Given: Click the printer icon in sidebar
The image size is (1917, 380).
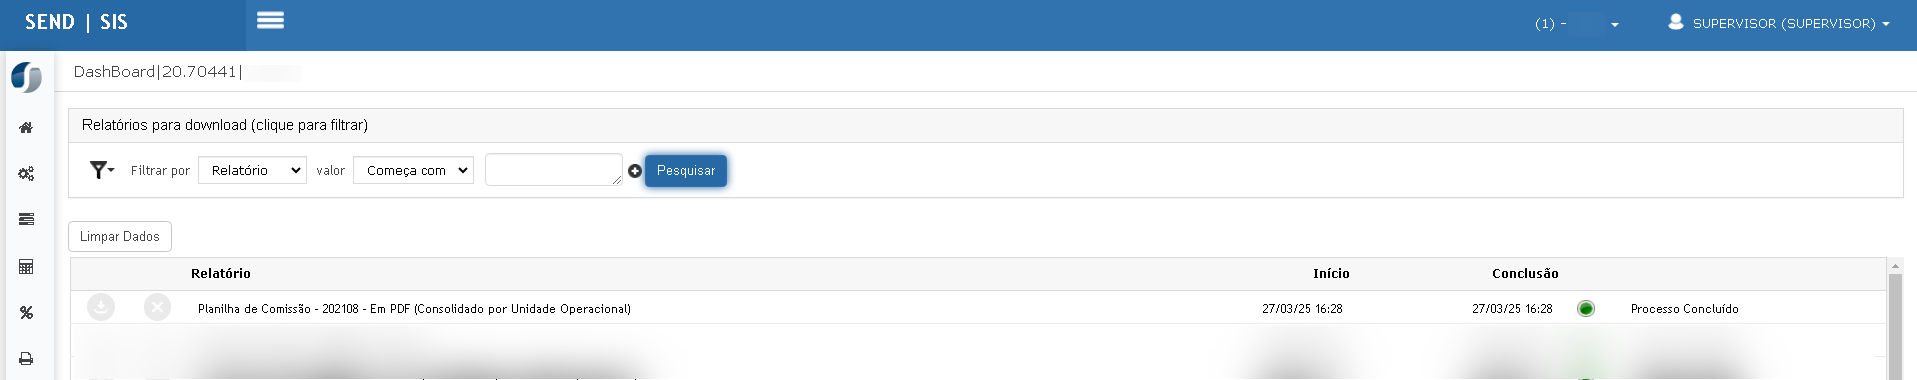Looking at the screenshot, I should (x=26, y=359).
